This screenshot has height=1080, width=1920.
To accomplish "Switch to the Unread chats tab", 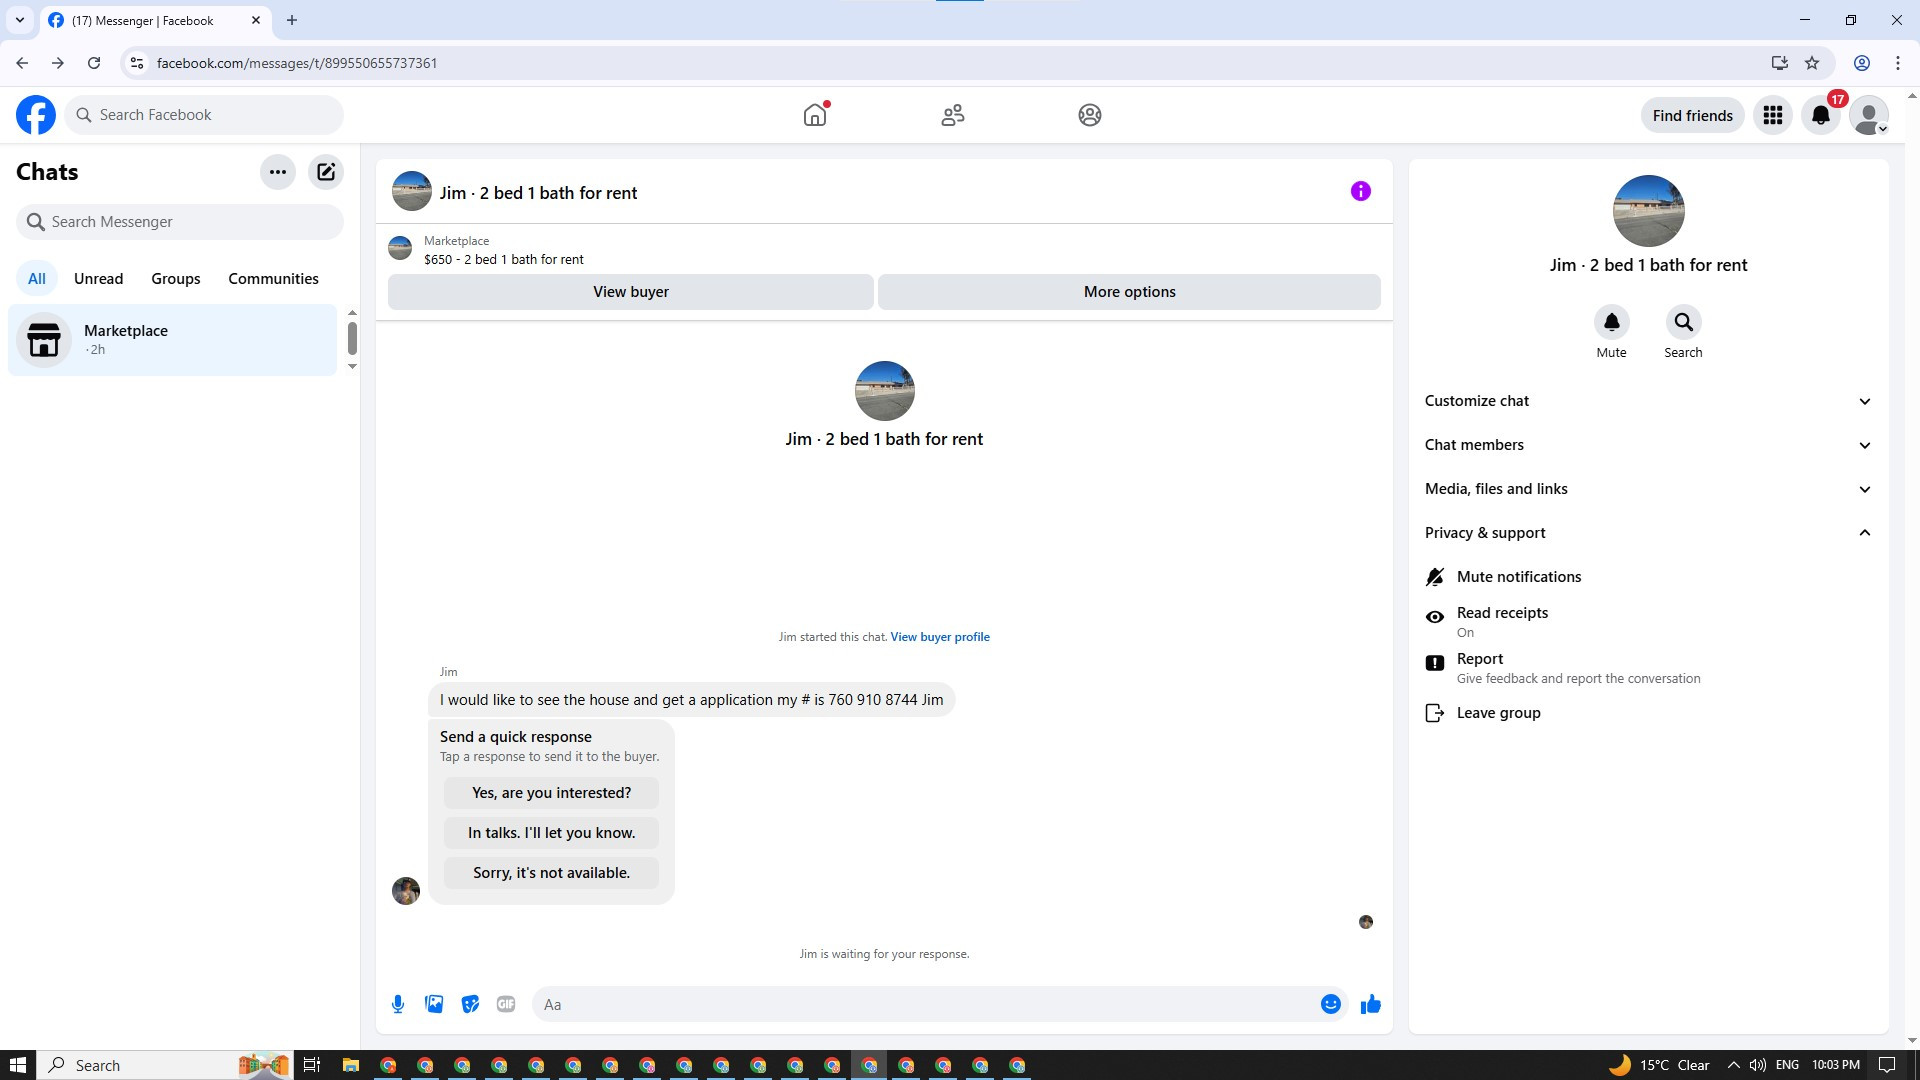I will pos(98,279).
